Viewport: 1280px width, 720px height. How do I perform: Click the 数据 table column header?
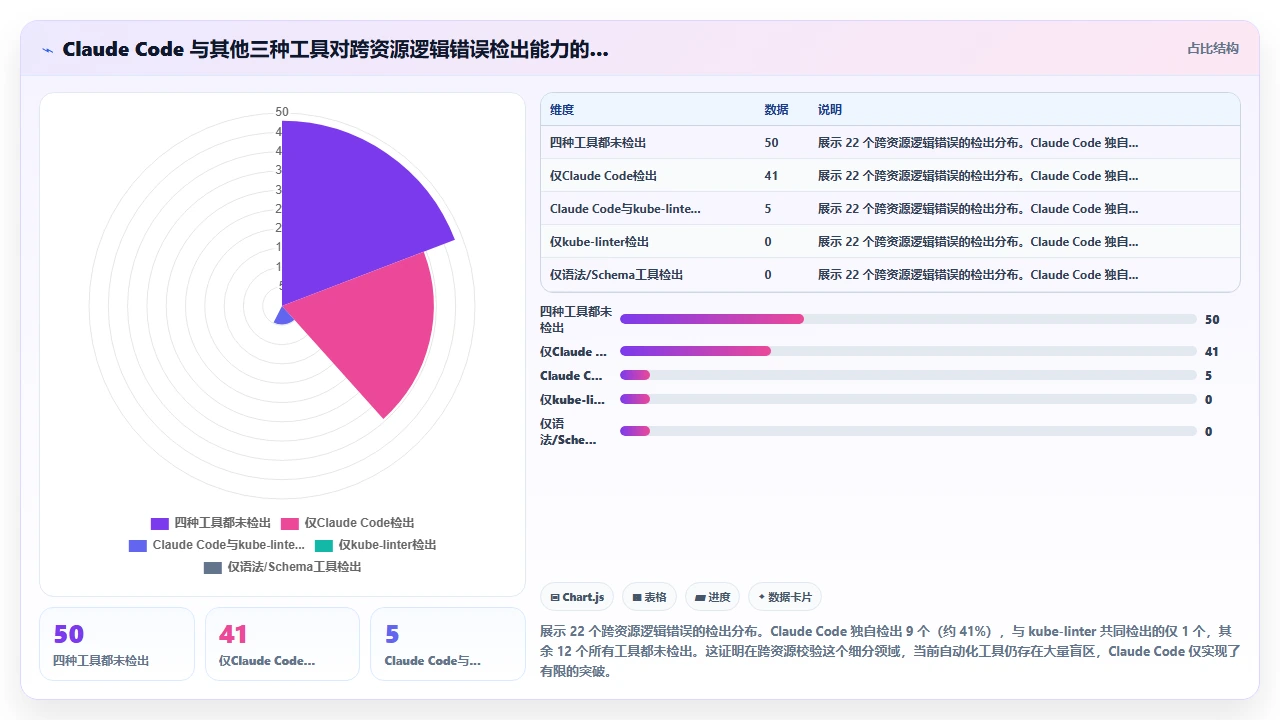[776, 110]
